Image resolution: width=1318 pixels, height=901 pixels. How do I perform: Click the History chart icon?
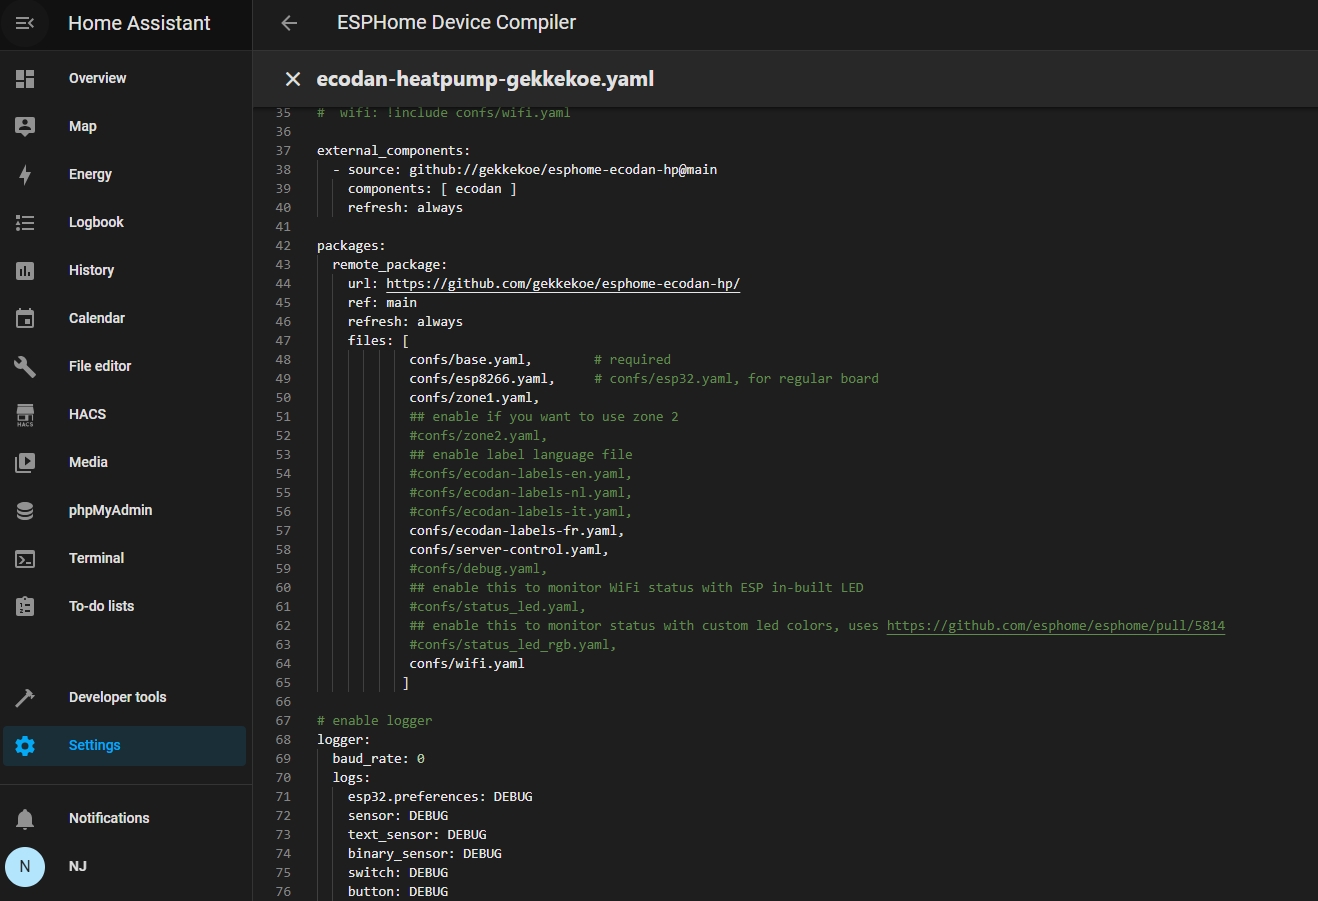[25, 270]
